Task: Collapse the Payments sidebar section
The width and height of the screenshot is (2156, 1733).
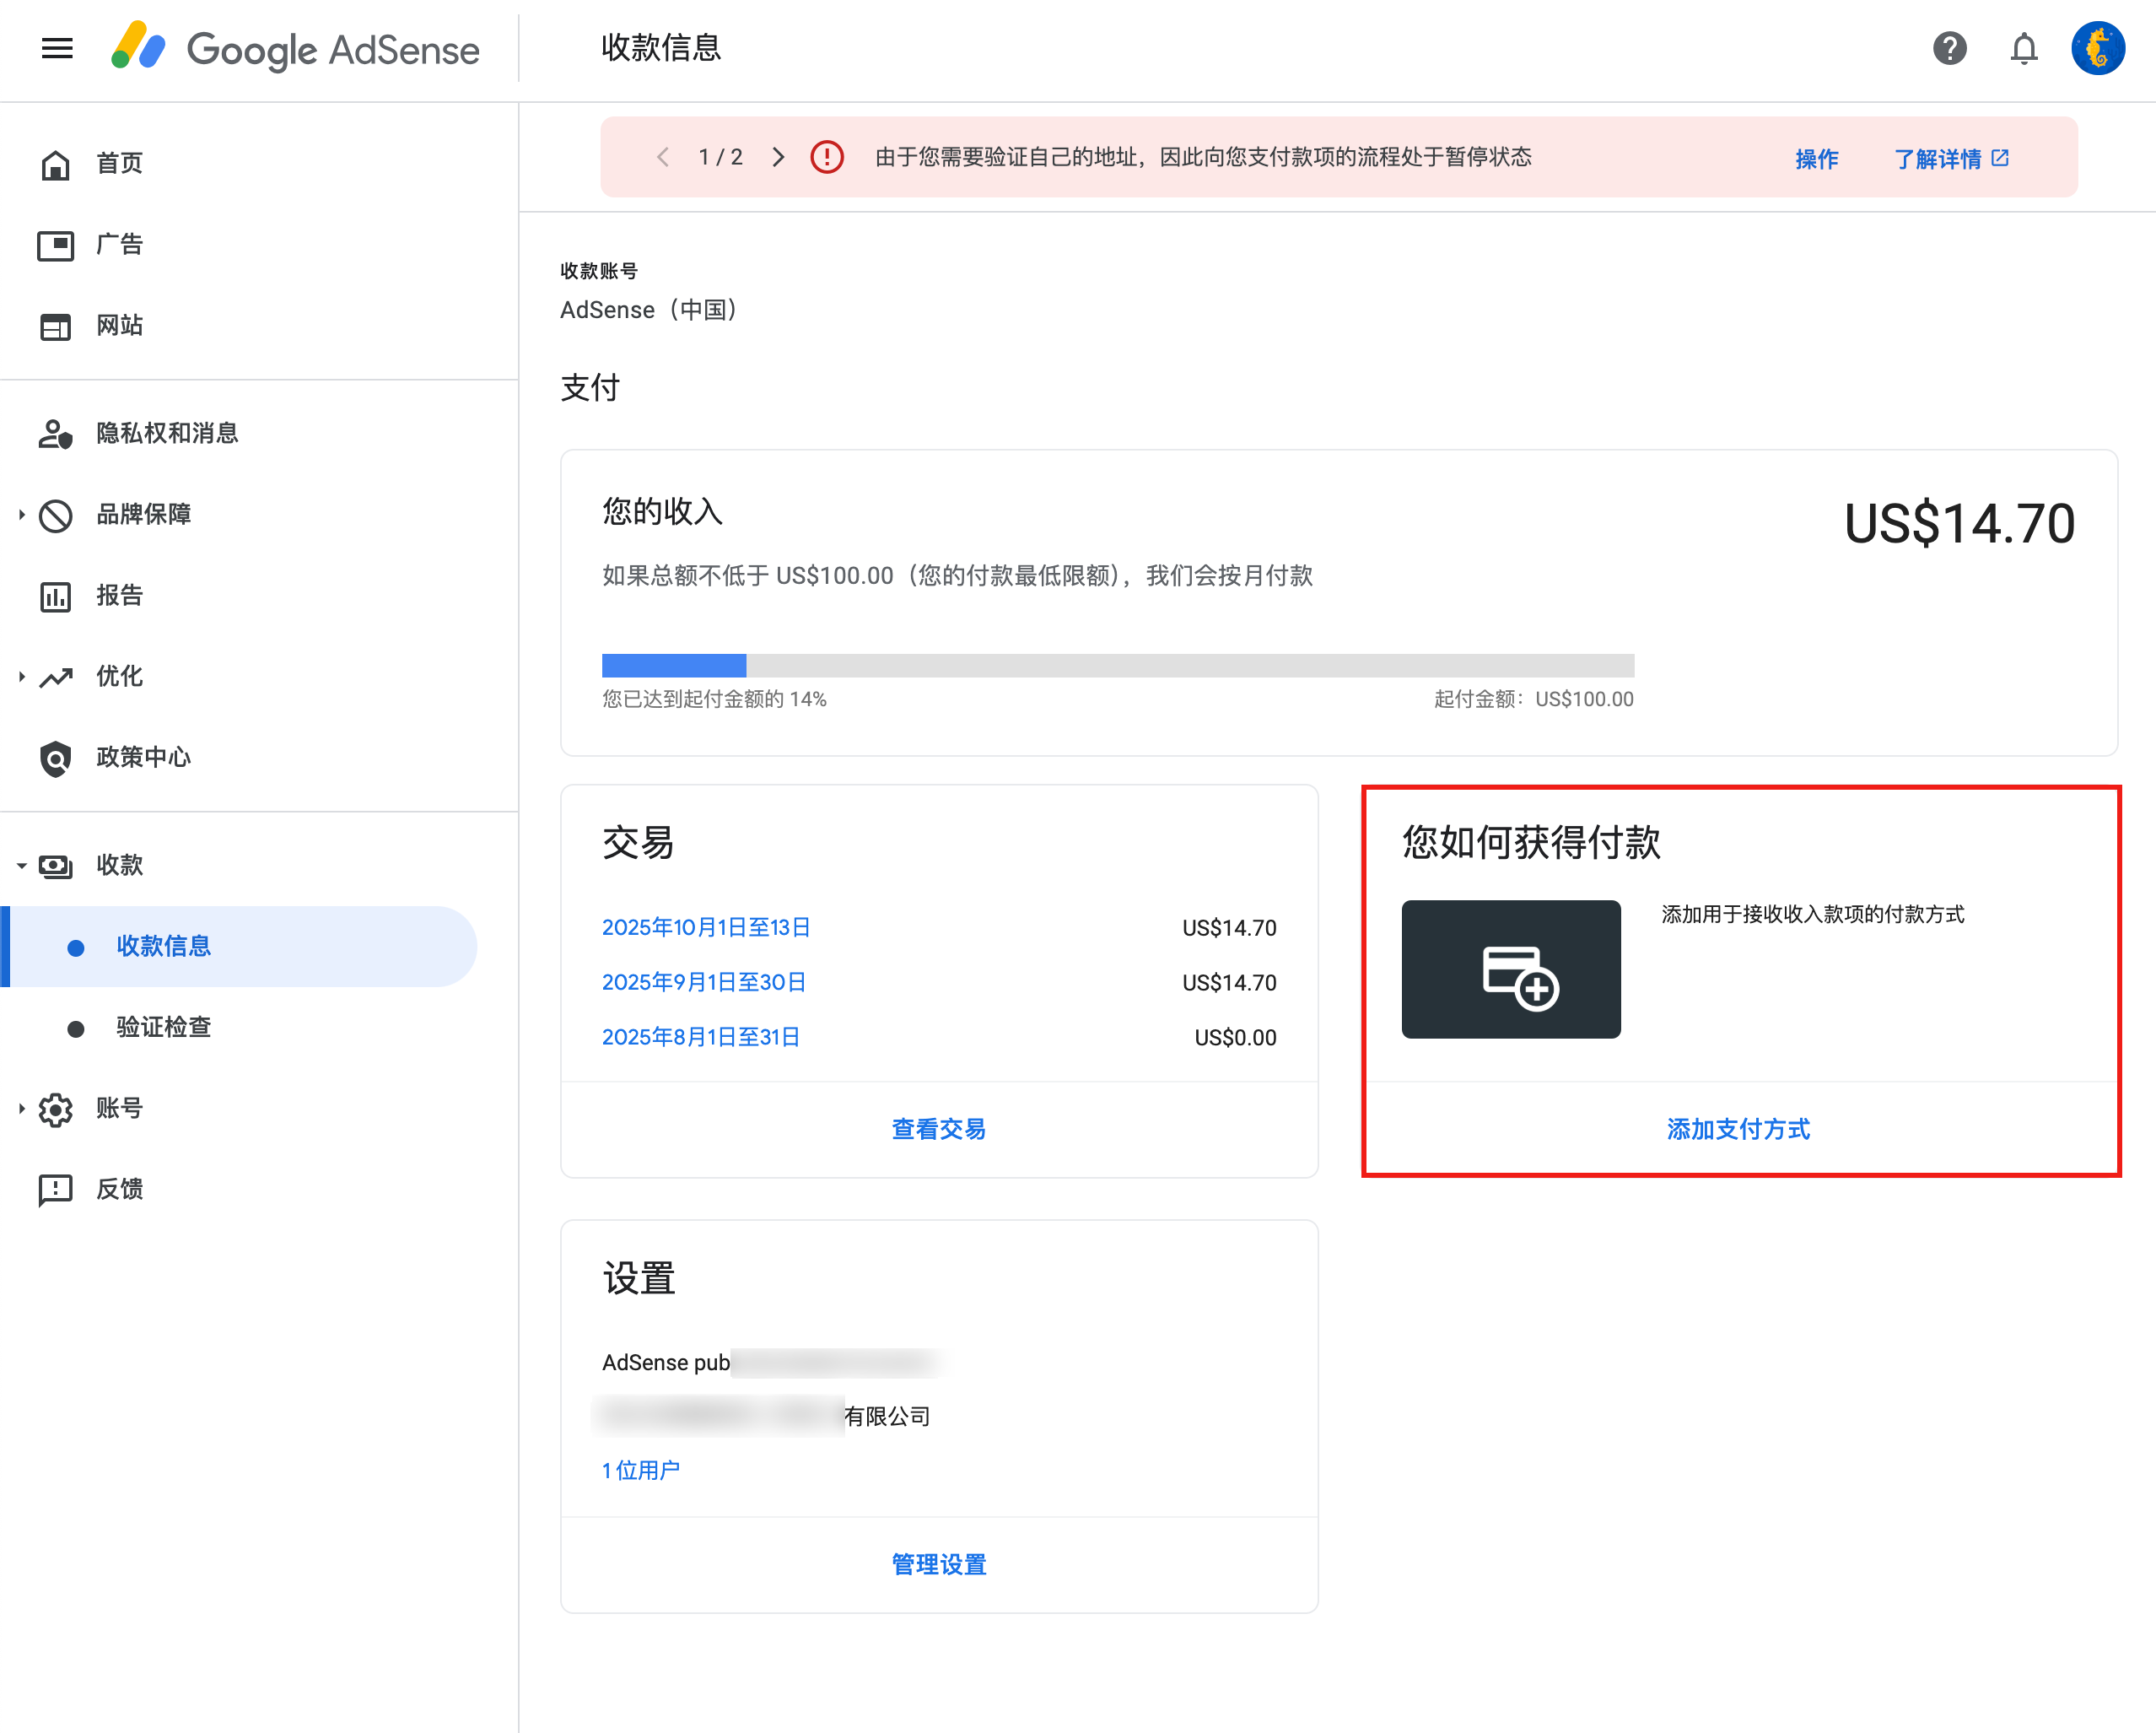Action: [21, 865]
